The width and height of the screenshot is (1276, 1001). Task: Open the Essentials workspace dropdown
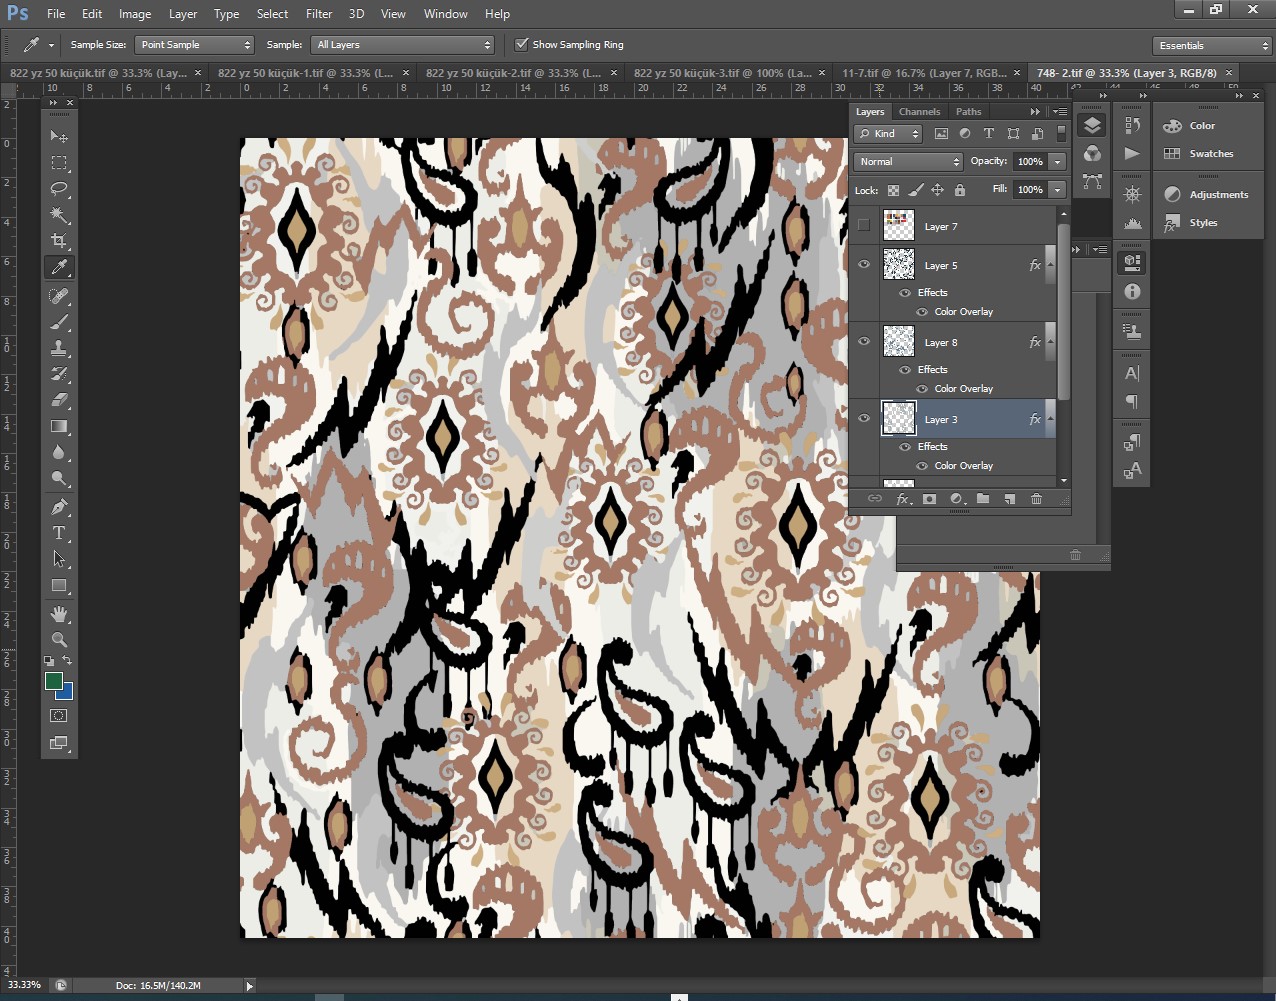click(1210, 46)
